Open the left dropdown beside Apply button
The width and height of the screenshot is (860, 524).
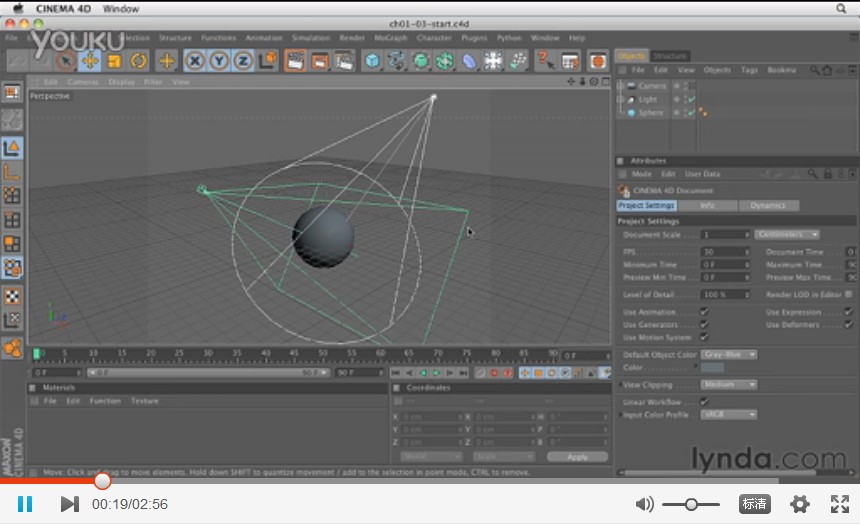coord(431,457)
